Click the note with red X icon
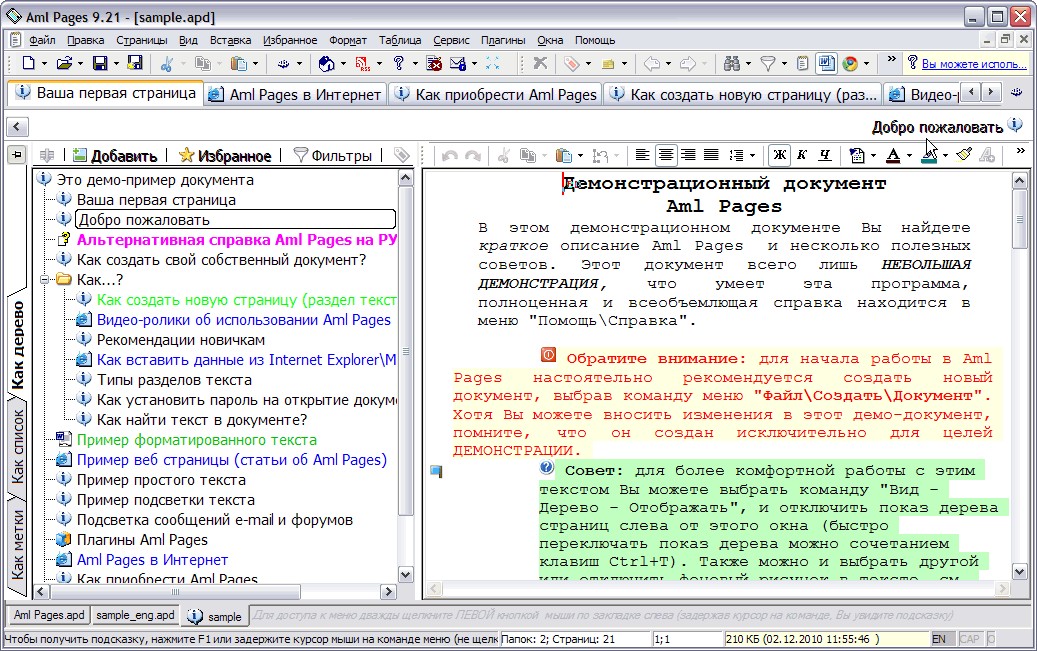The image size is (1037, 651). (434, 64)
